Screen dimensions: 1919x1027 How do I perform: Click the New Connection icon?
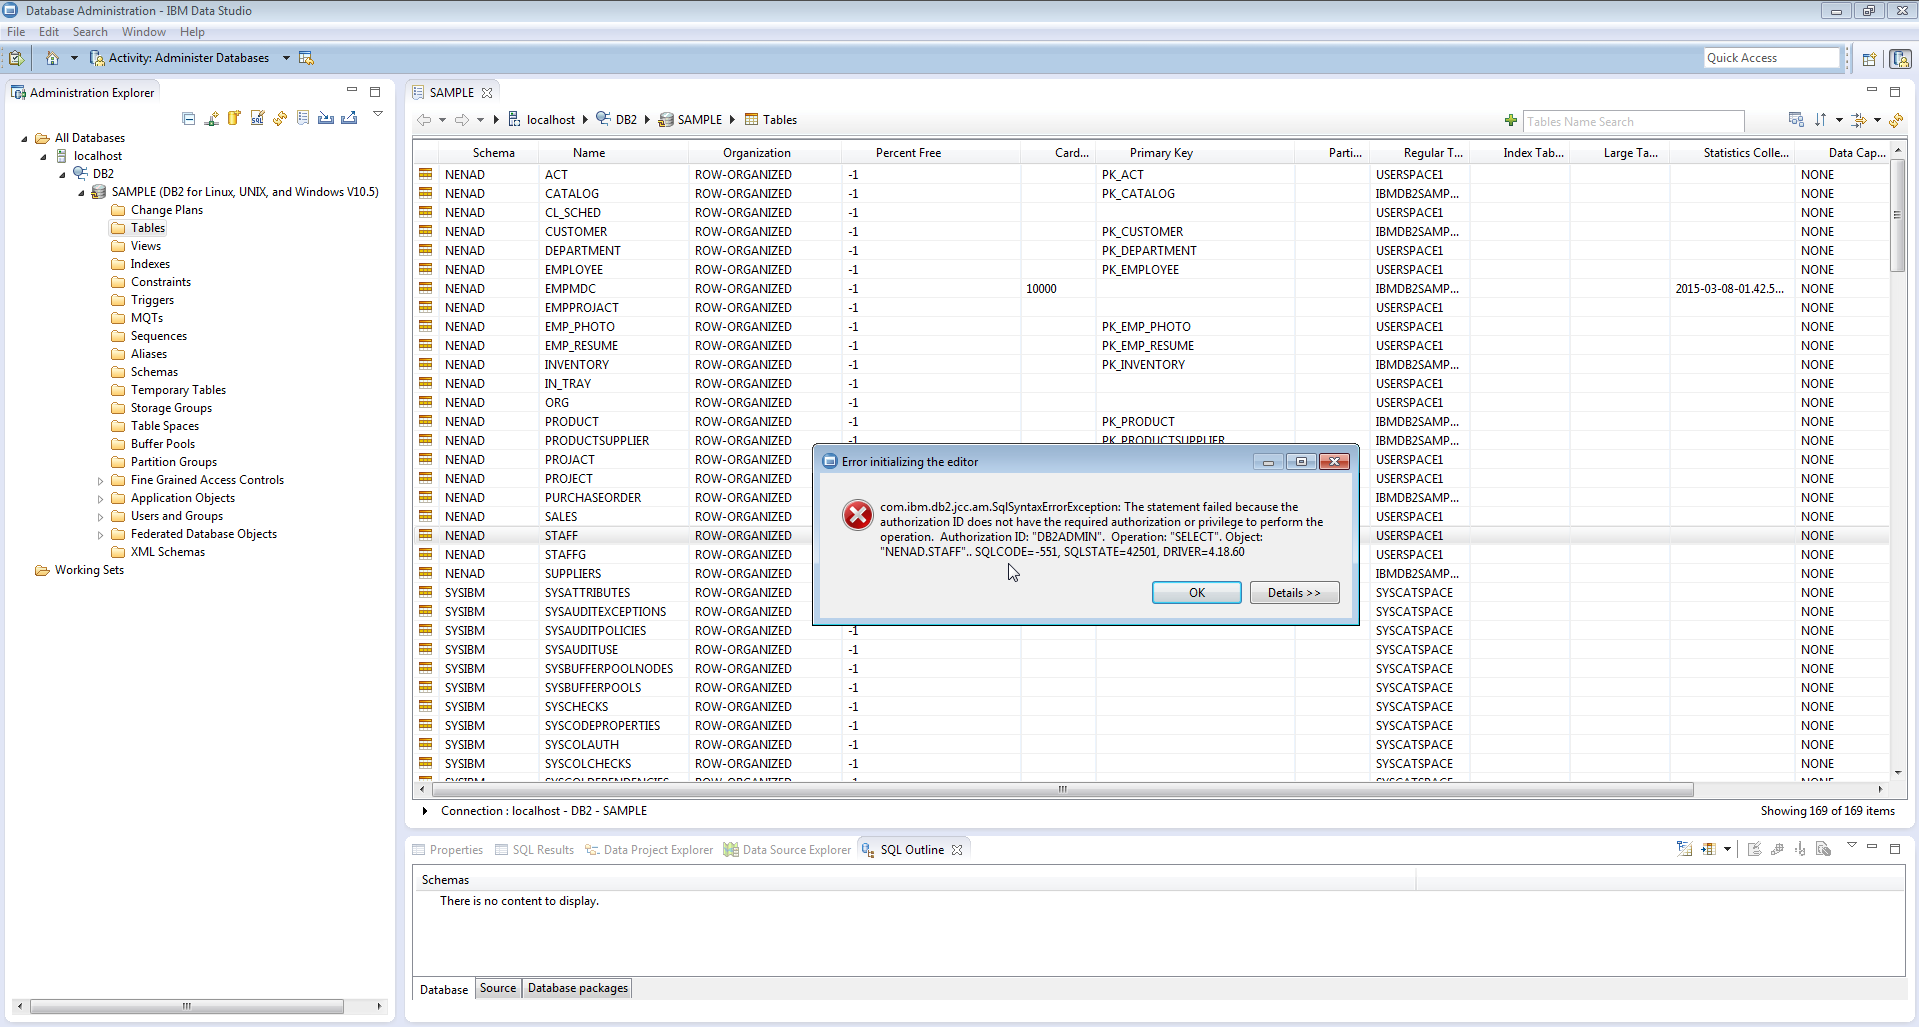point(211,118)
